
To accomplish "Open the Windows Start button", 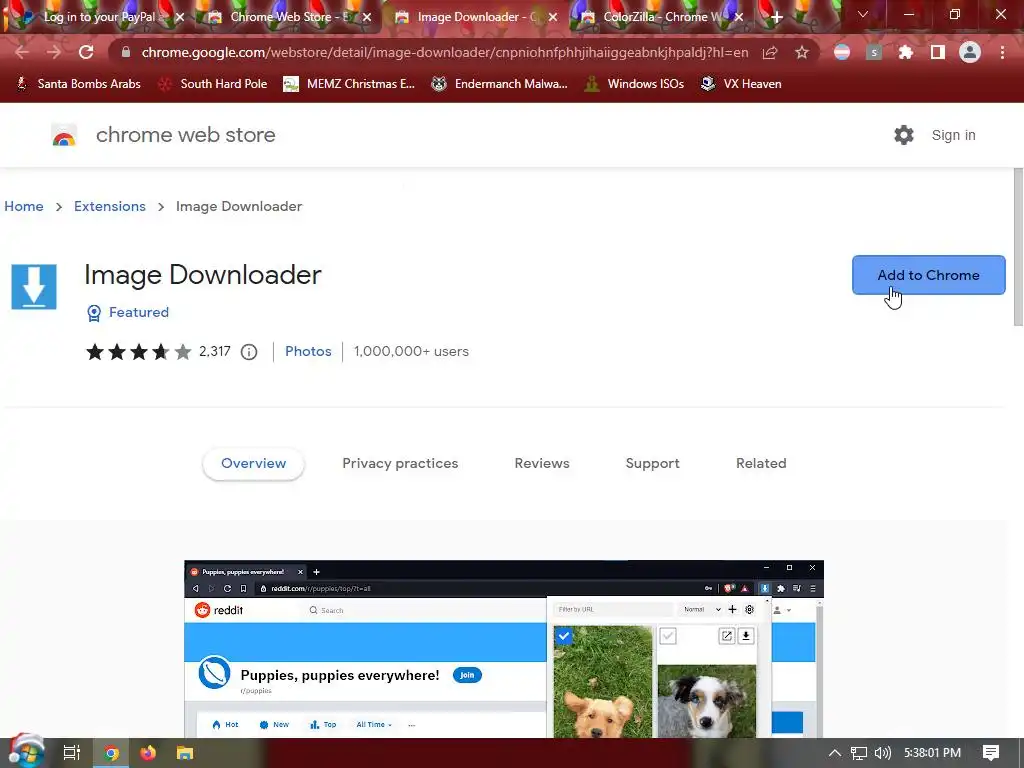I will click(26, 752).
